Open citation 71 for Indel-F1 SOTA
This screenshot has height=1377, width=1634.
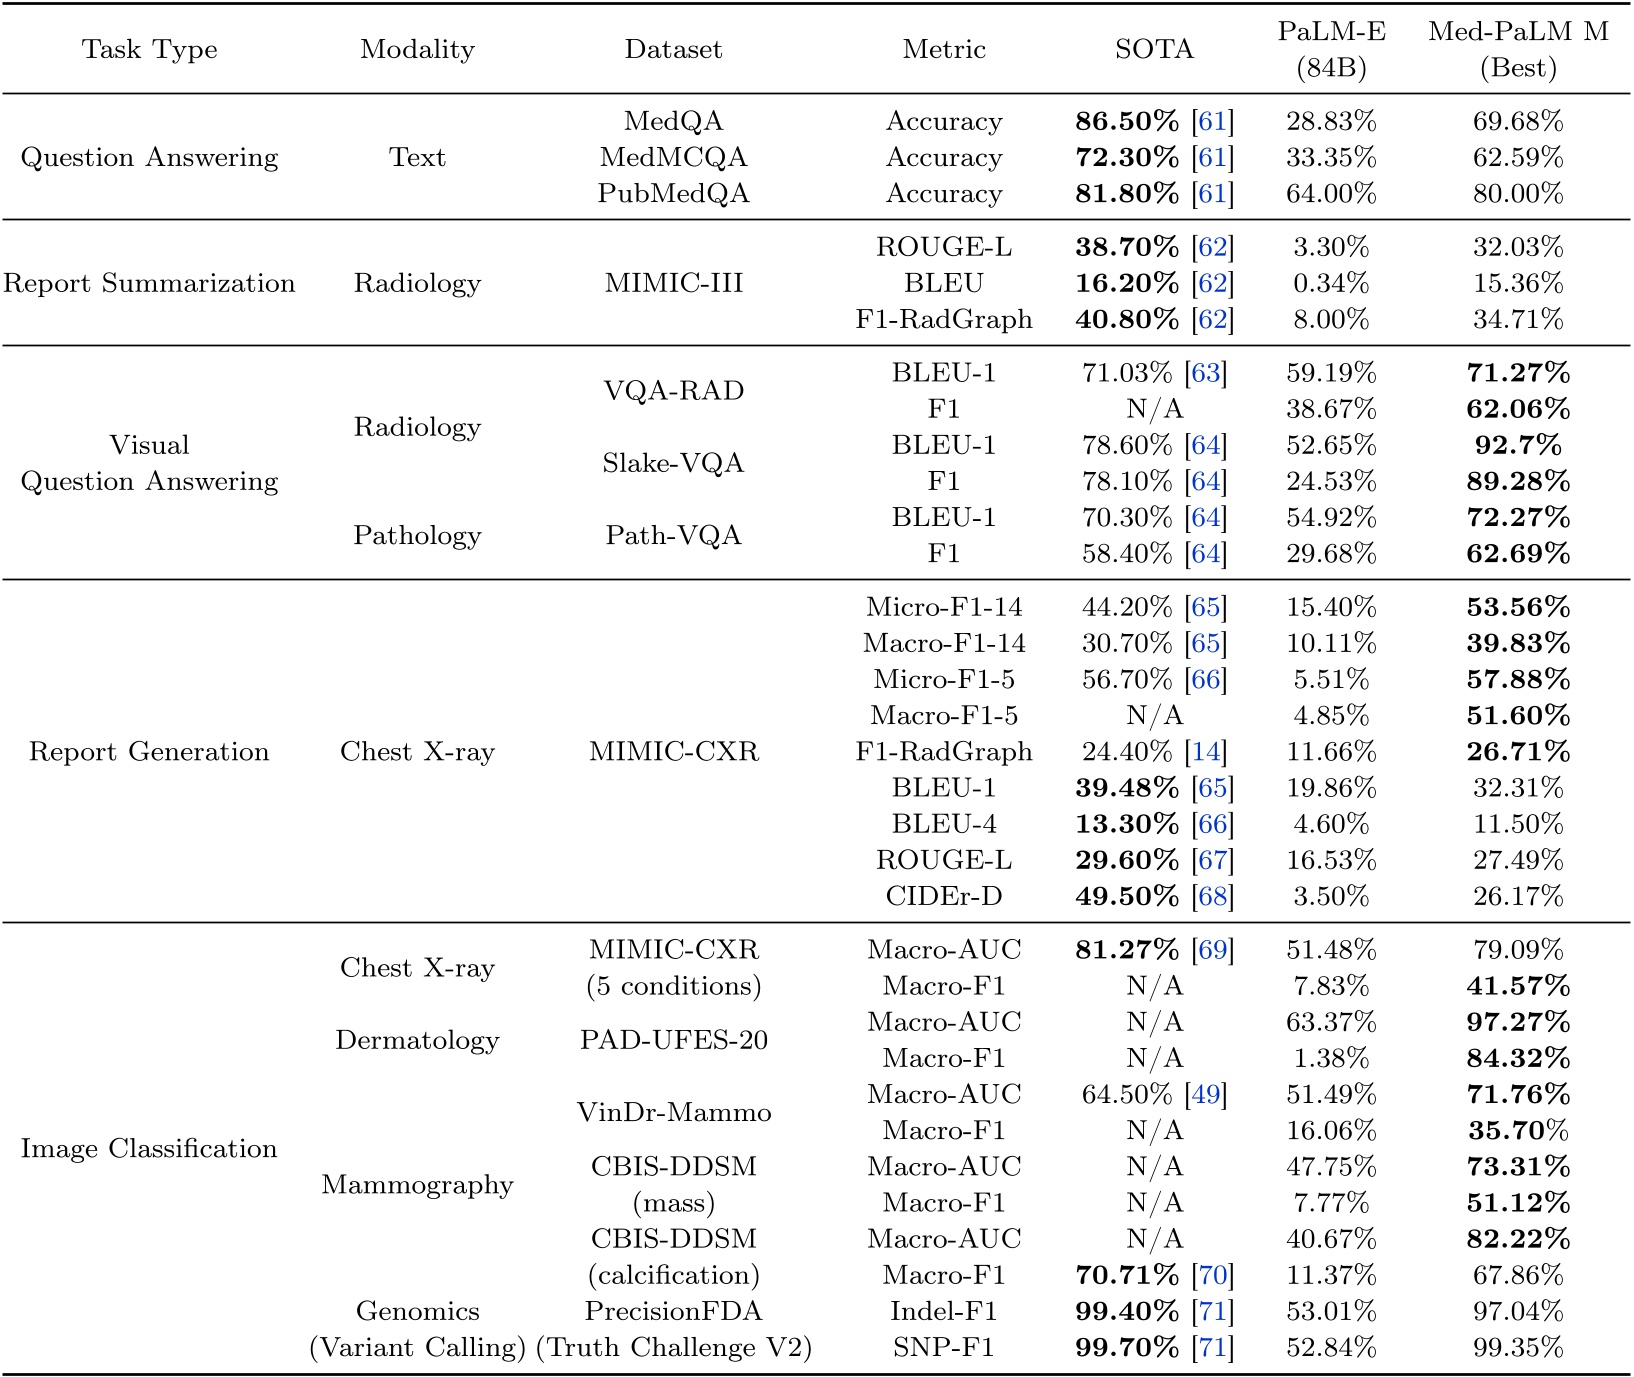(x=1215, y=1310)
